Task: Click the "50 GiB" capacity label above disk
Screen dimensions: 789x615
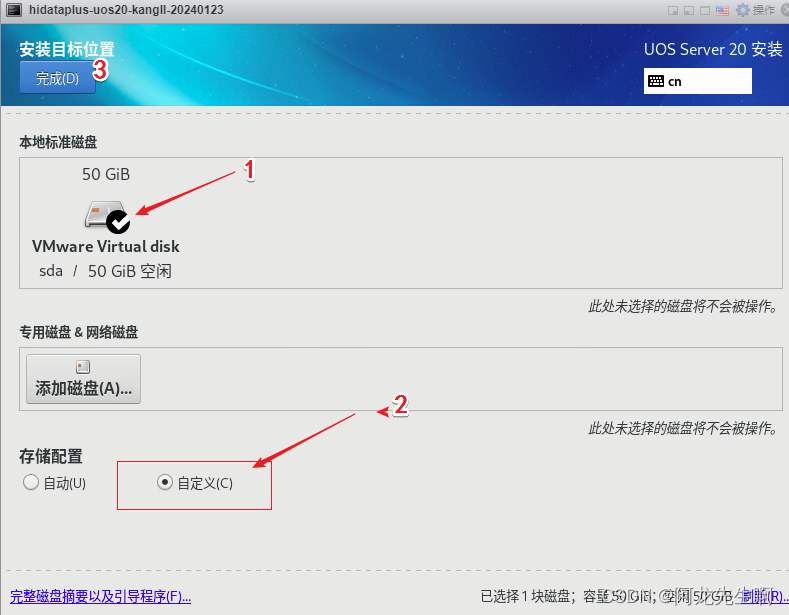Action: click(106, 174)
